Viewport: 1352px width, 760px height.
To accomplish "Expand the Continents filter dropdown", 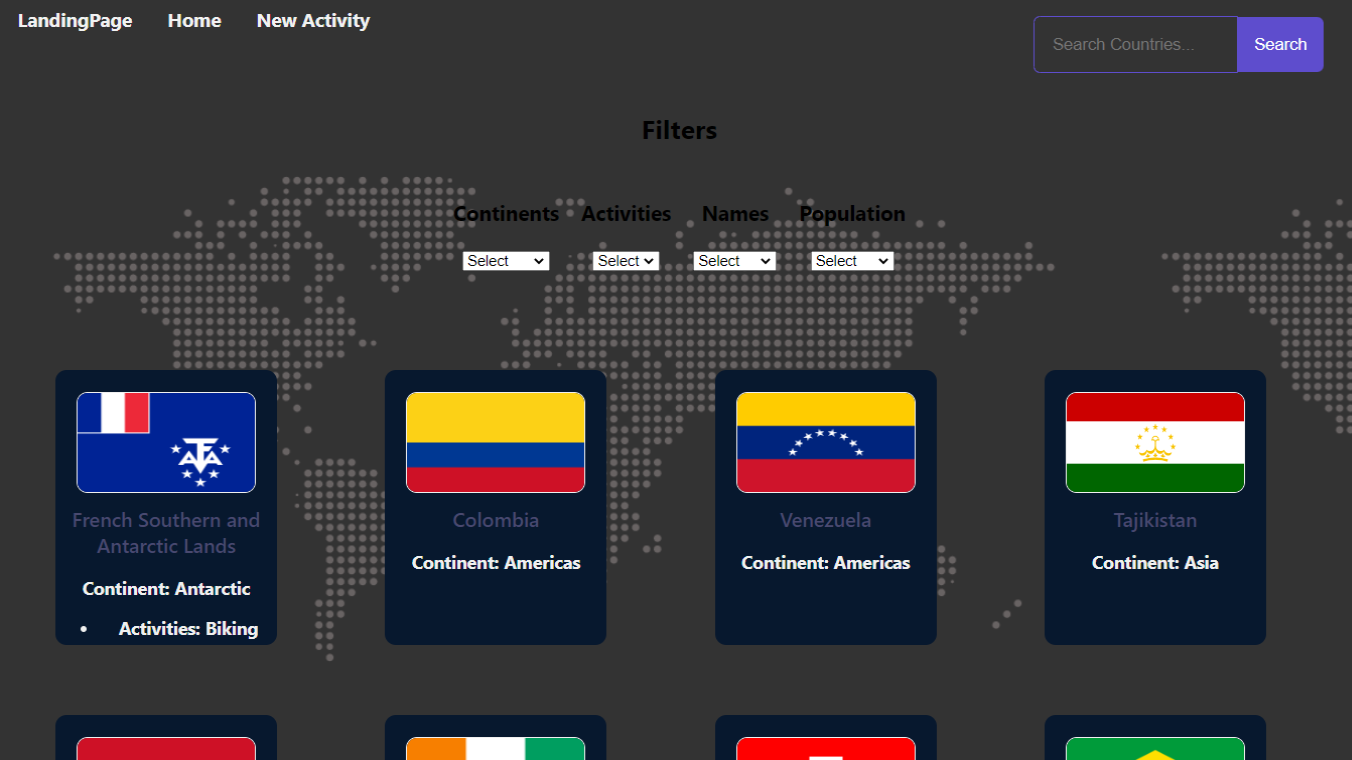I will click(506, 261).
